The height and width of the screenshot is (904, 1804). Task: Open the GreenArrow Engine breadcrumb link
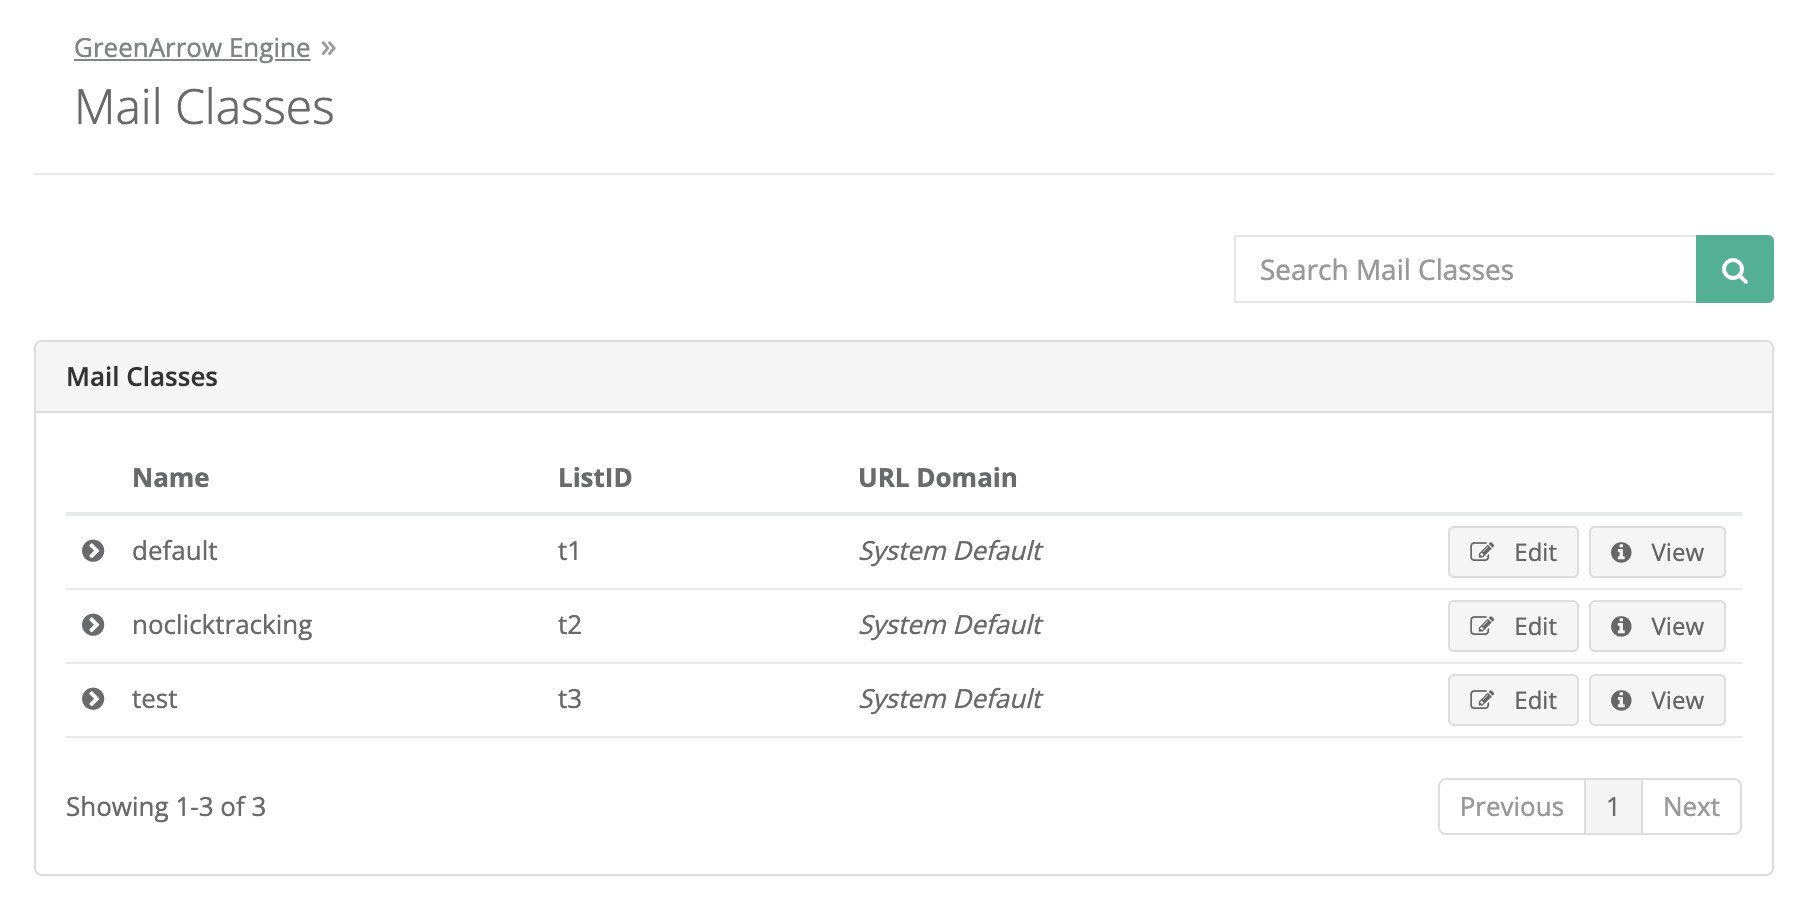[x=192, y=48]
